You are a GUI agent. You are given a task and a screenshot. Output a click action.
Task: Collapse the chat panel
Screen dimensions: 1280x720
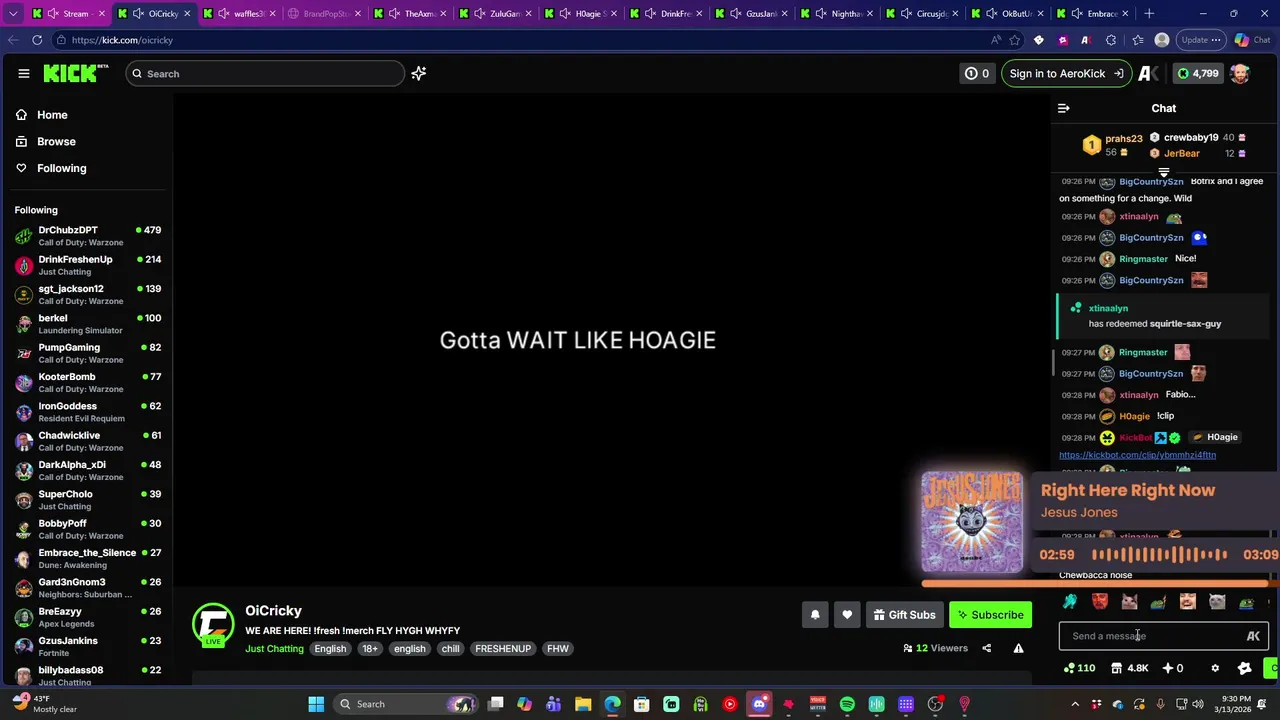[x=1064, y=108]
